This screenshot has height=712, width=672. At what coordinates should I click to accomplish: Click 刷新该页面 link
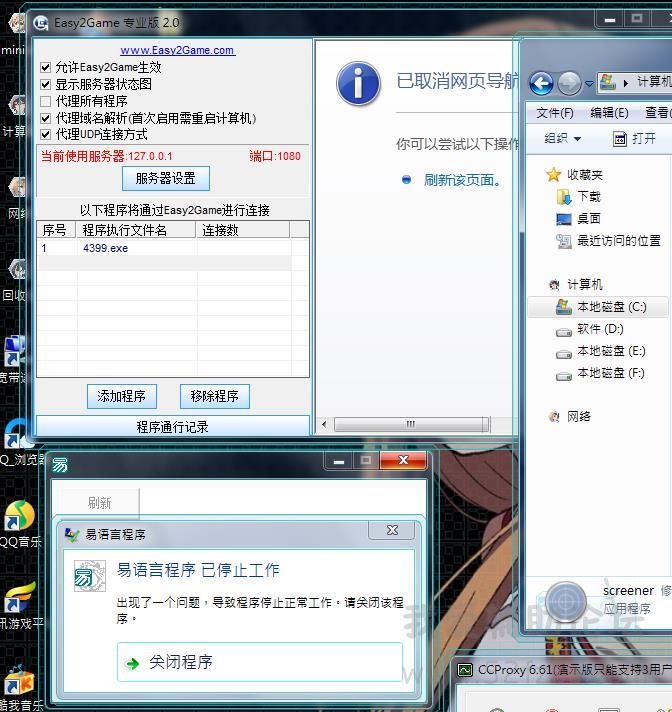[462, 180]
